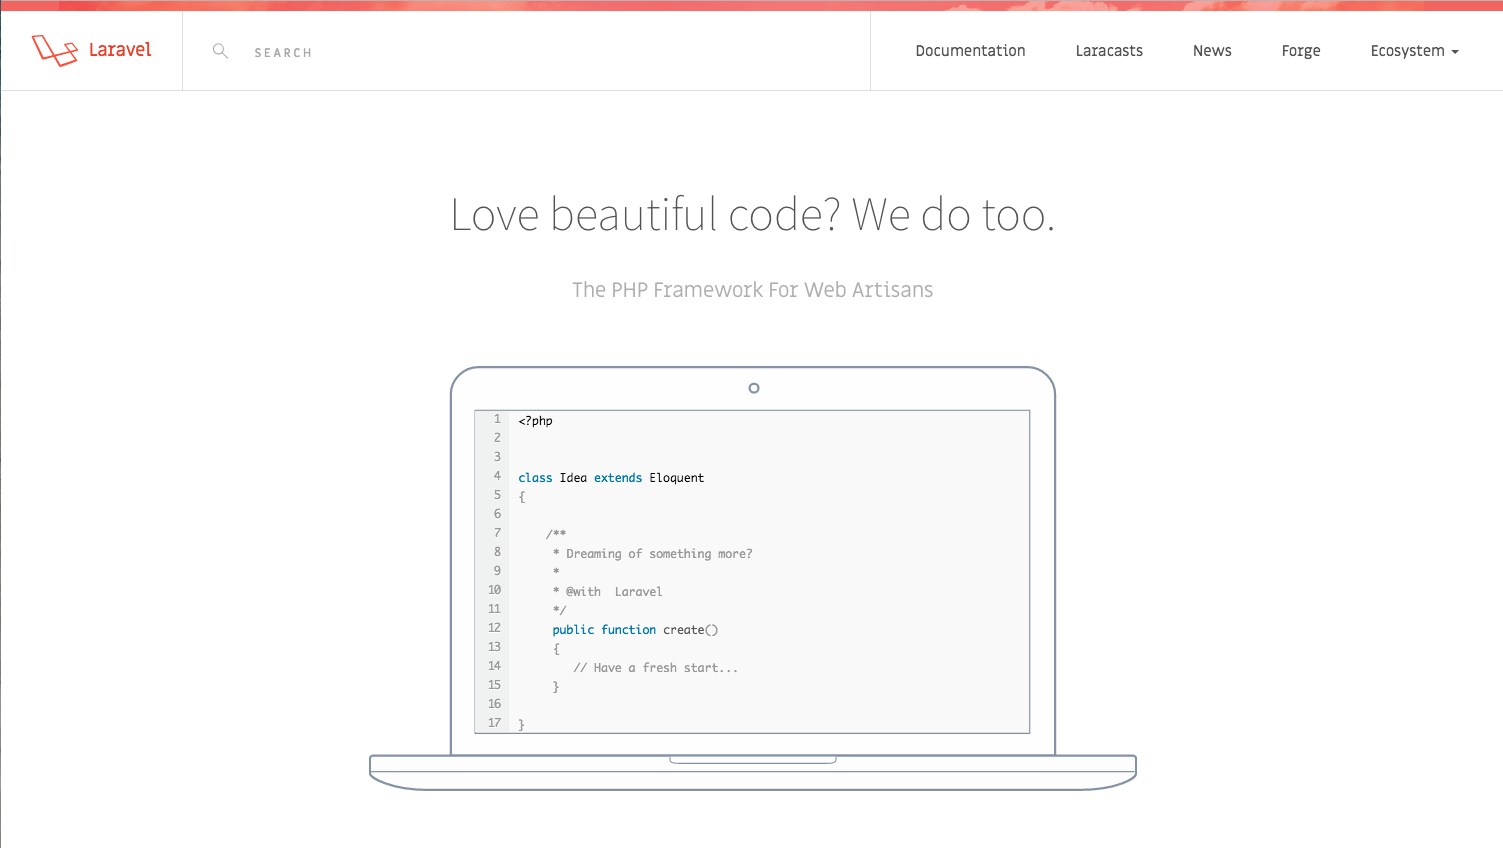Click line number 12 in the gutter
1503x848 pixels.
pyautogui.click(x=494, y=628)
